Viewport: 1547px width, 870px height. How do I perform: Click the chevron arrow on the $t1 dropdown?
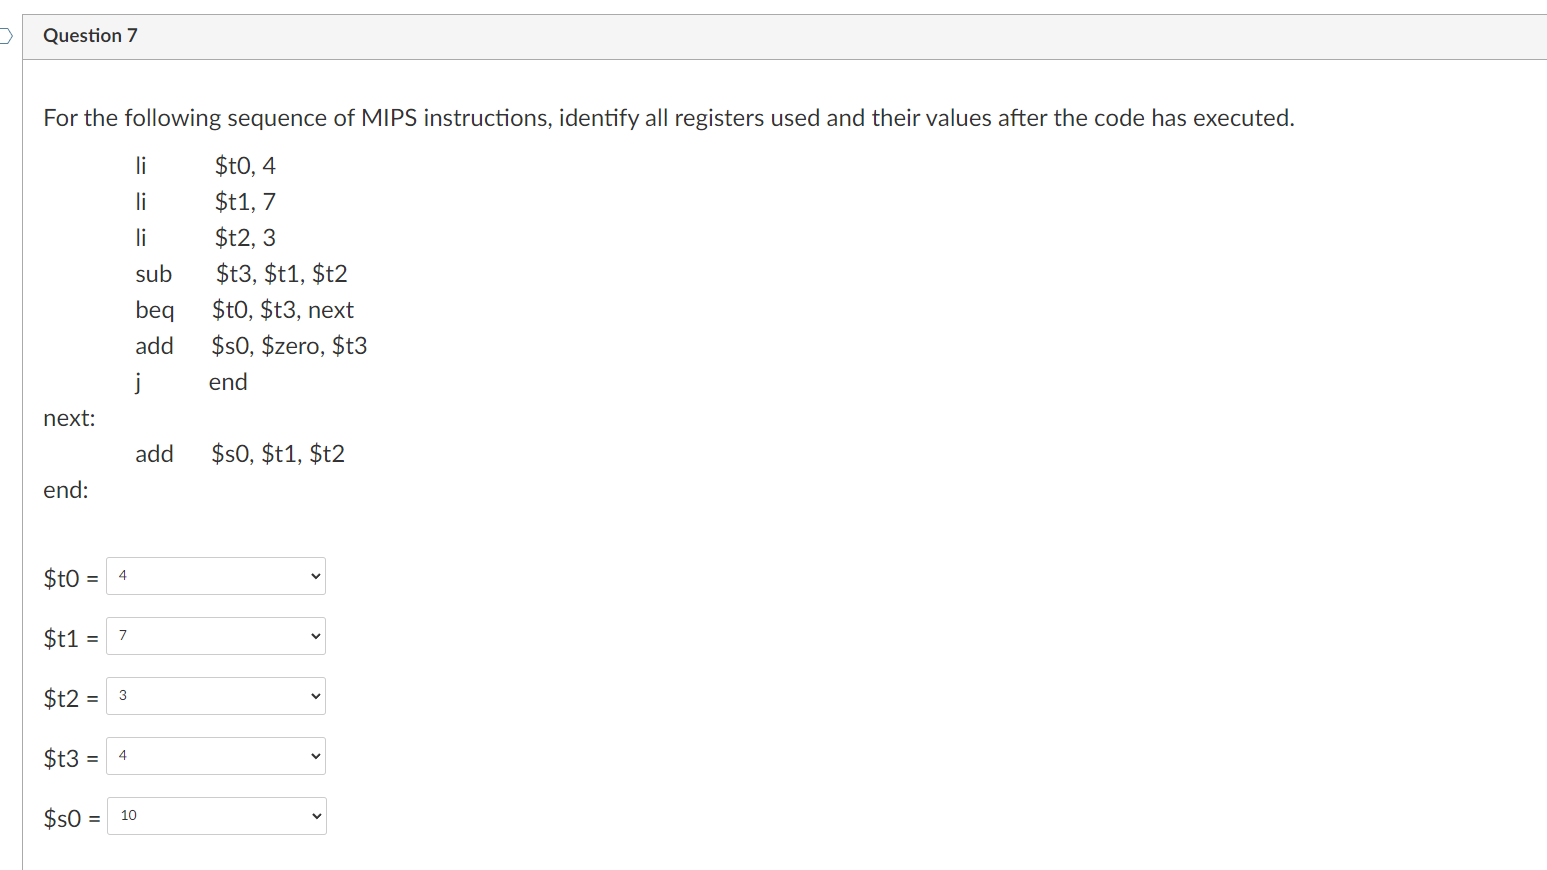tap(313, 636)
